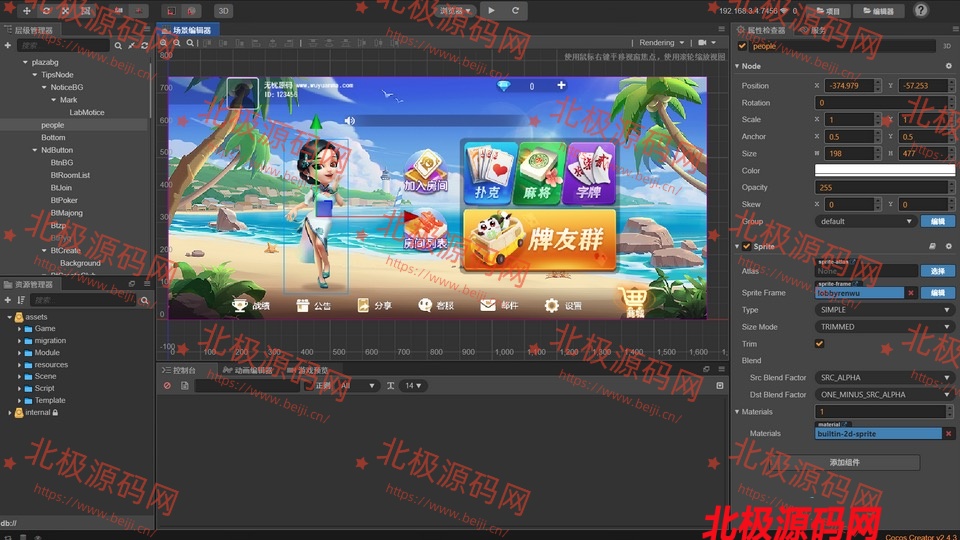Collapse the plazabg node
The height and width of the screenshot is (540, 960).
25,62
